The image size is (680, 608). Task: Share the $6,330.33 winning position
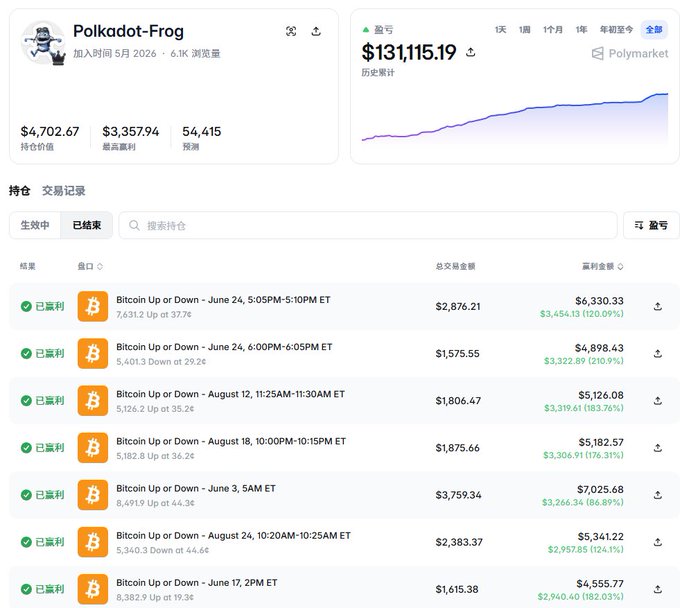click(657, 306)
